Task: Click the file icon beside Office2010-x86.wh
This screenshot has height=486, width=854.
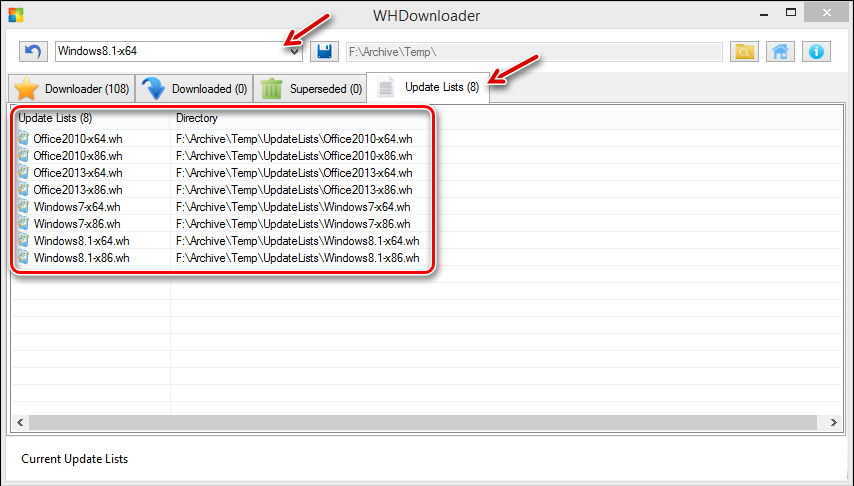Action: pyautogui.click(x=23, y=155)
